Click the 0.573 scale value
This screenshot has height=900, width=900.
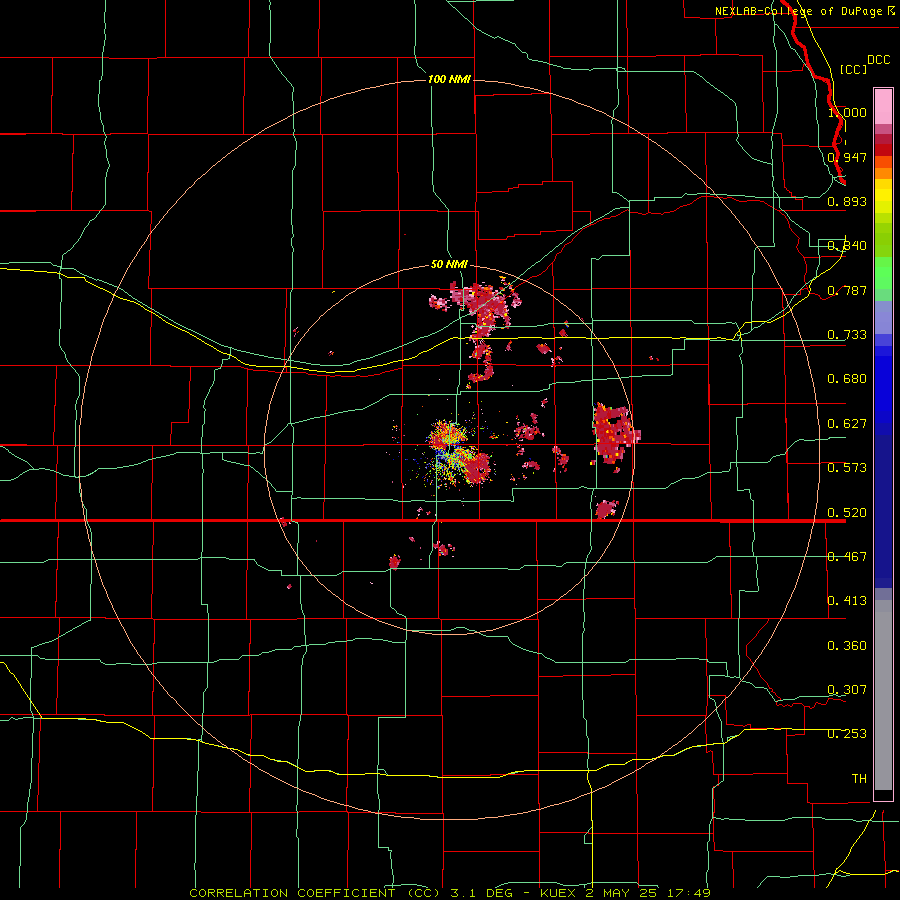pyautogui.click(x=847, y=468)
